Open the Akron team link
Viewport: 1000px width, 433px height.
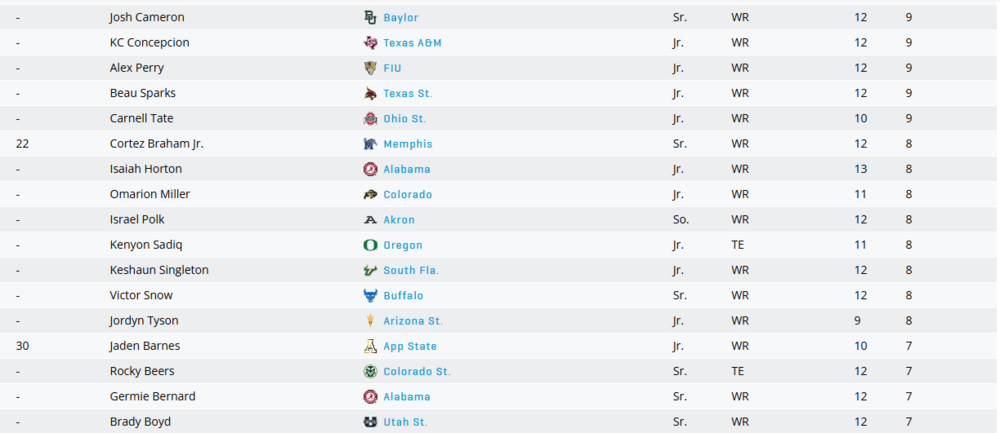(x=399, y=219)
